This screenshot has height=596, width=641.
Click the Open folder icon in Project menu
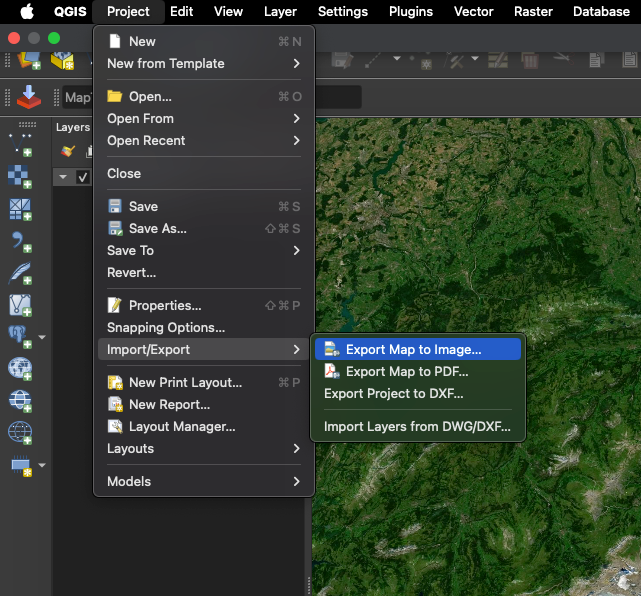coord(114,96)
